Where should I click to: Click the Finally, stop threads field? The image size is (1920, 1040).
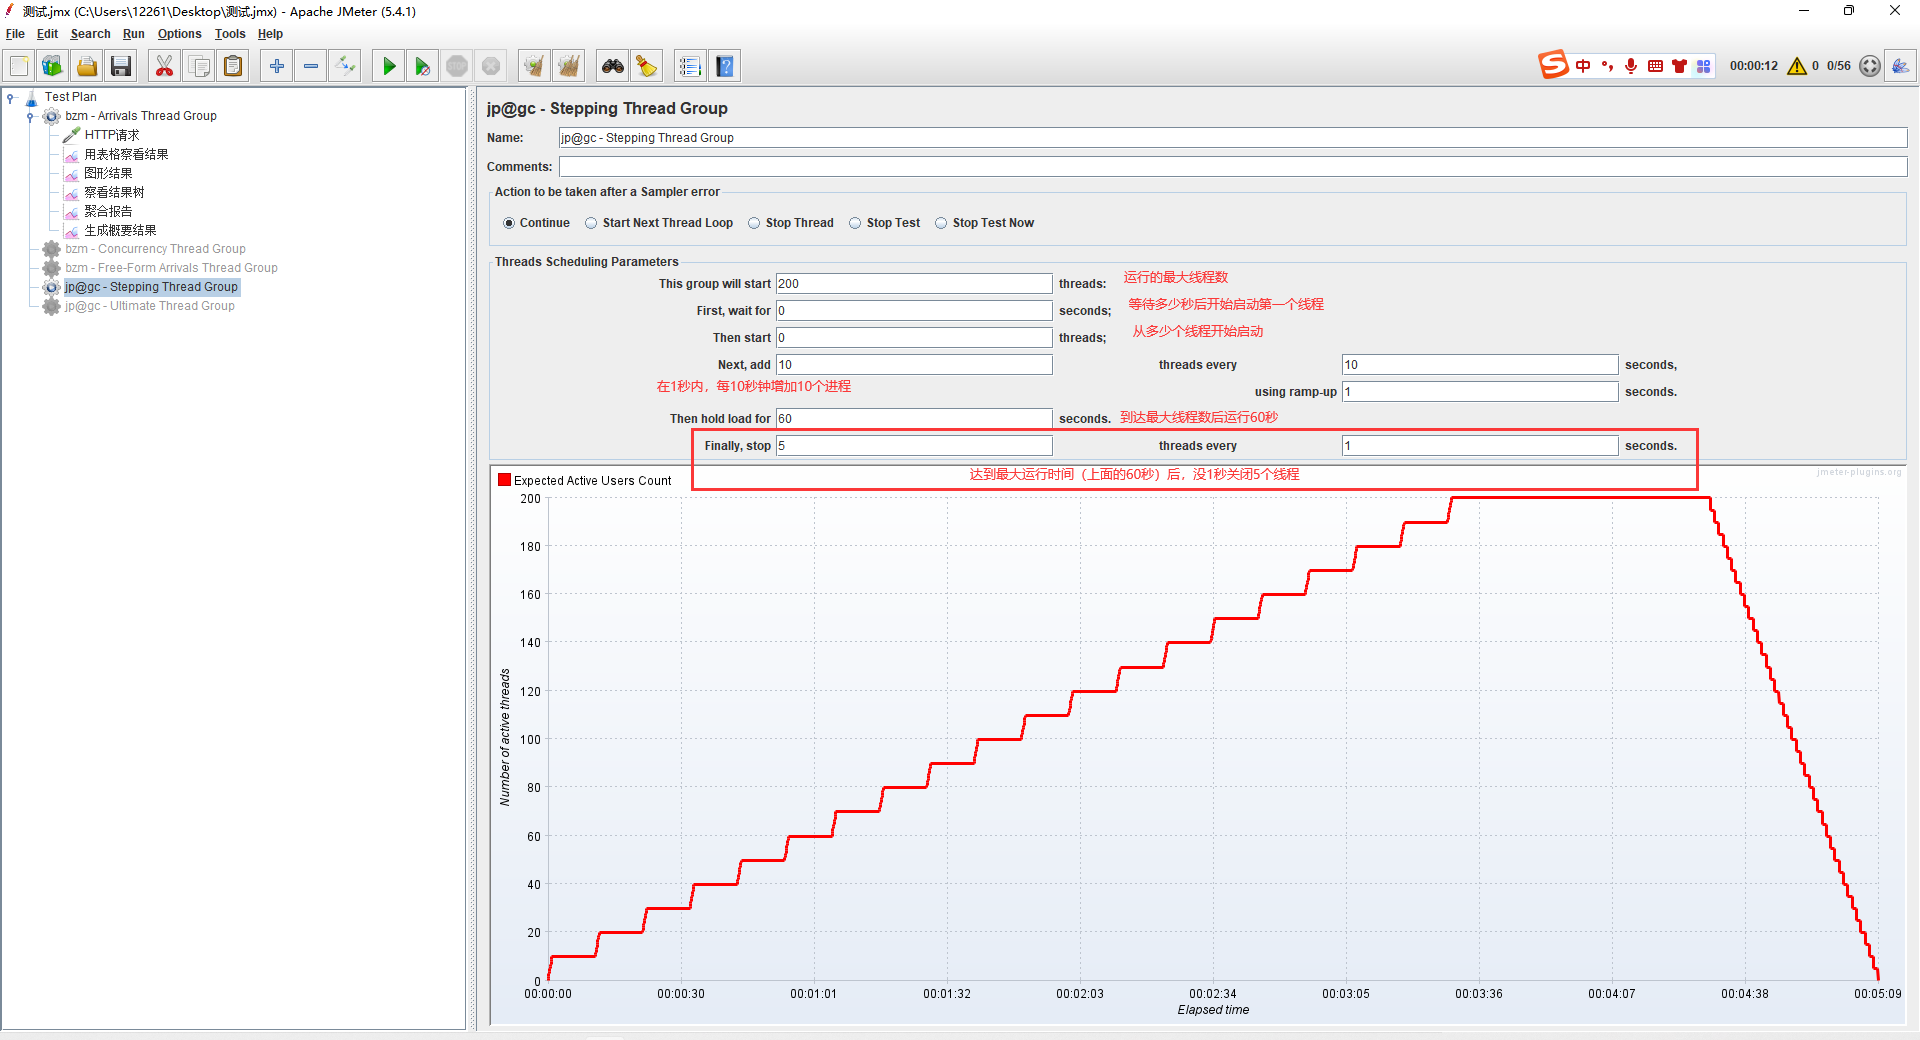914,446
